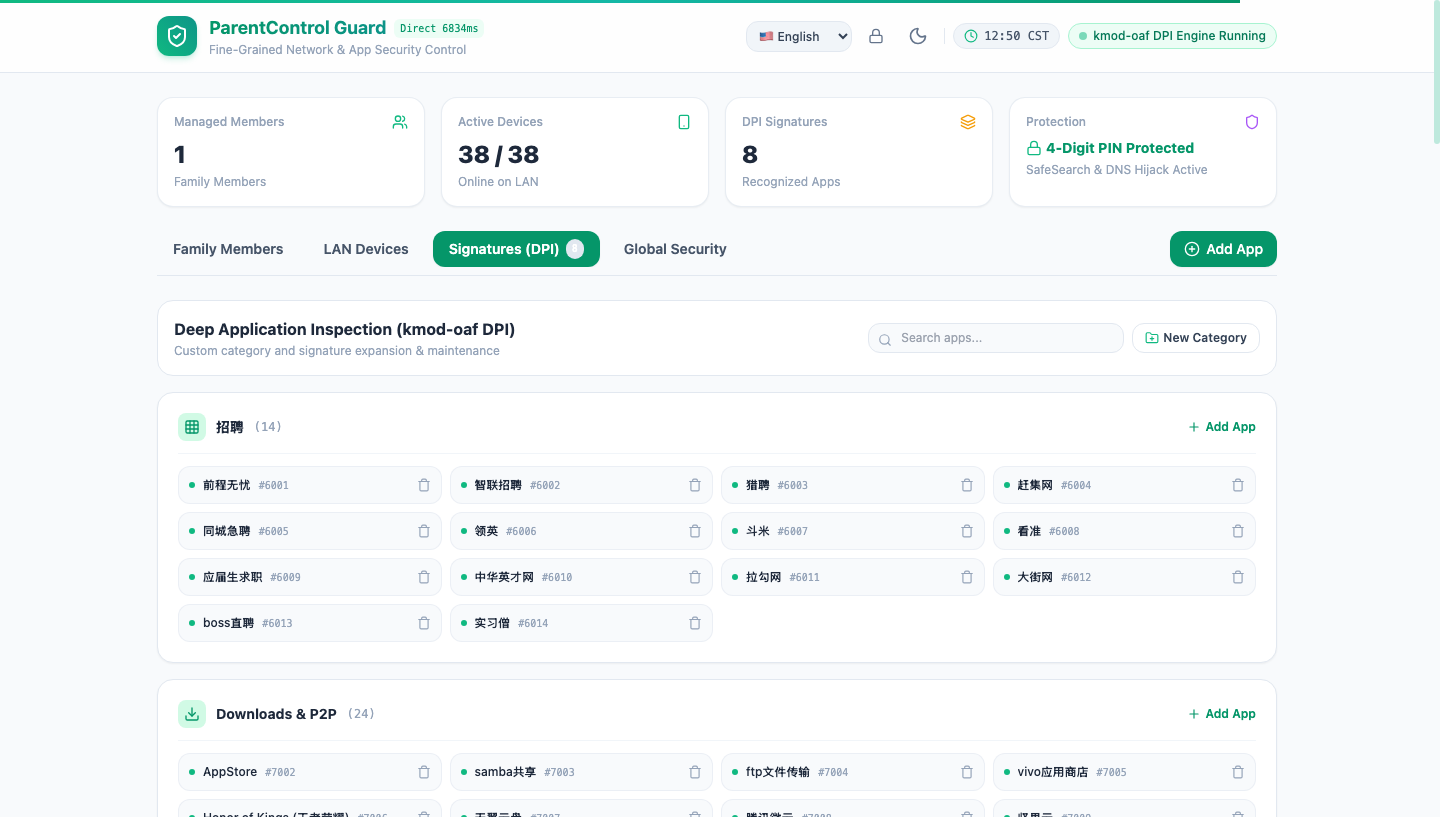The image size is (1440, 817).
Task: Click the download icon beside Downloads & P2P
Action: point(192,714)
